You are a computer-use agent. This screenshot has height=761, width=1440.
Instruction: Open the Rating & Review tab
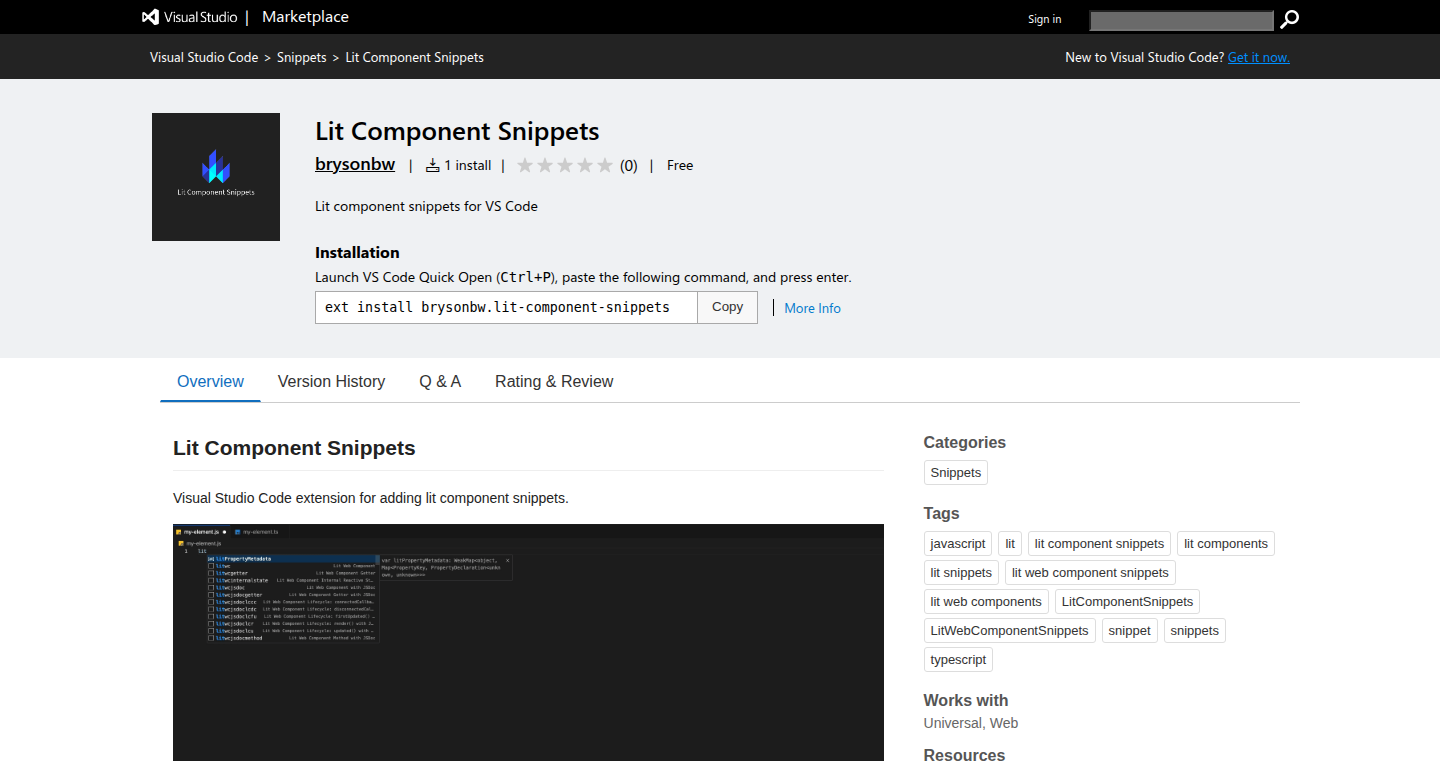click(554, 381)
